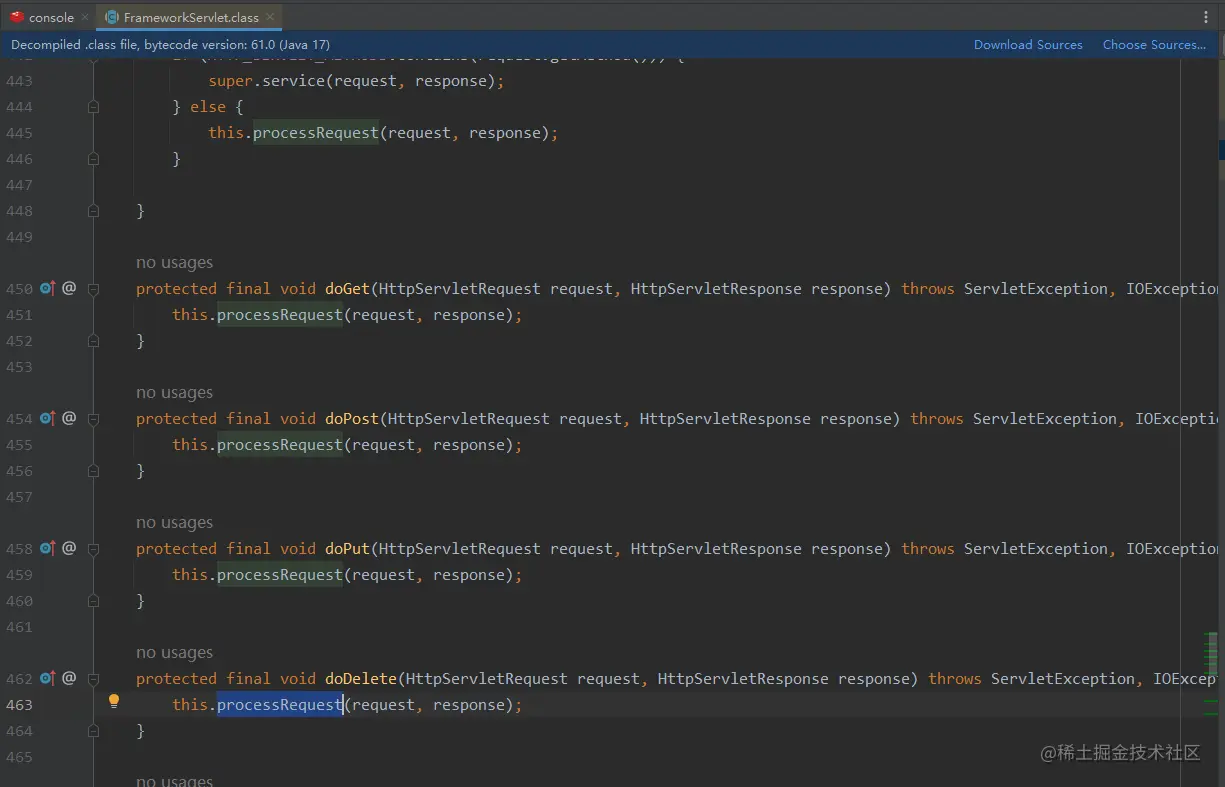This screenshot has height=787, width=1225.
Task: Click the FrameworkServlet.class tab's class file icon
Action: click(x=112, y=17)
